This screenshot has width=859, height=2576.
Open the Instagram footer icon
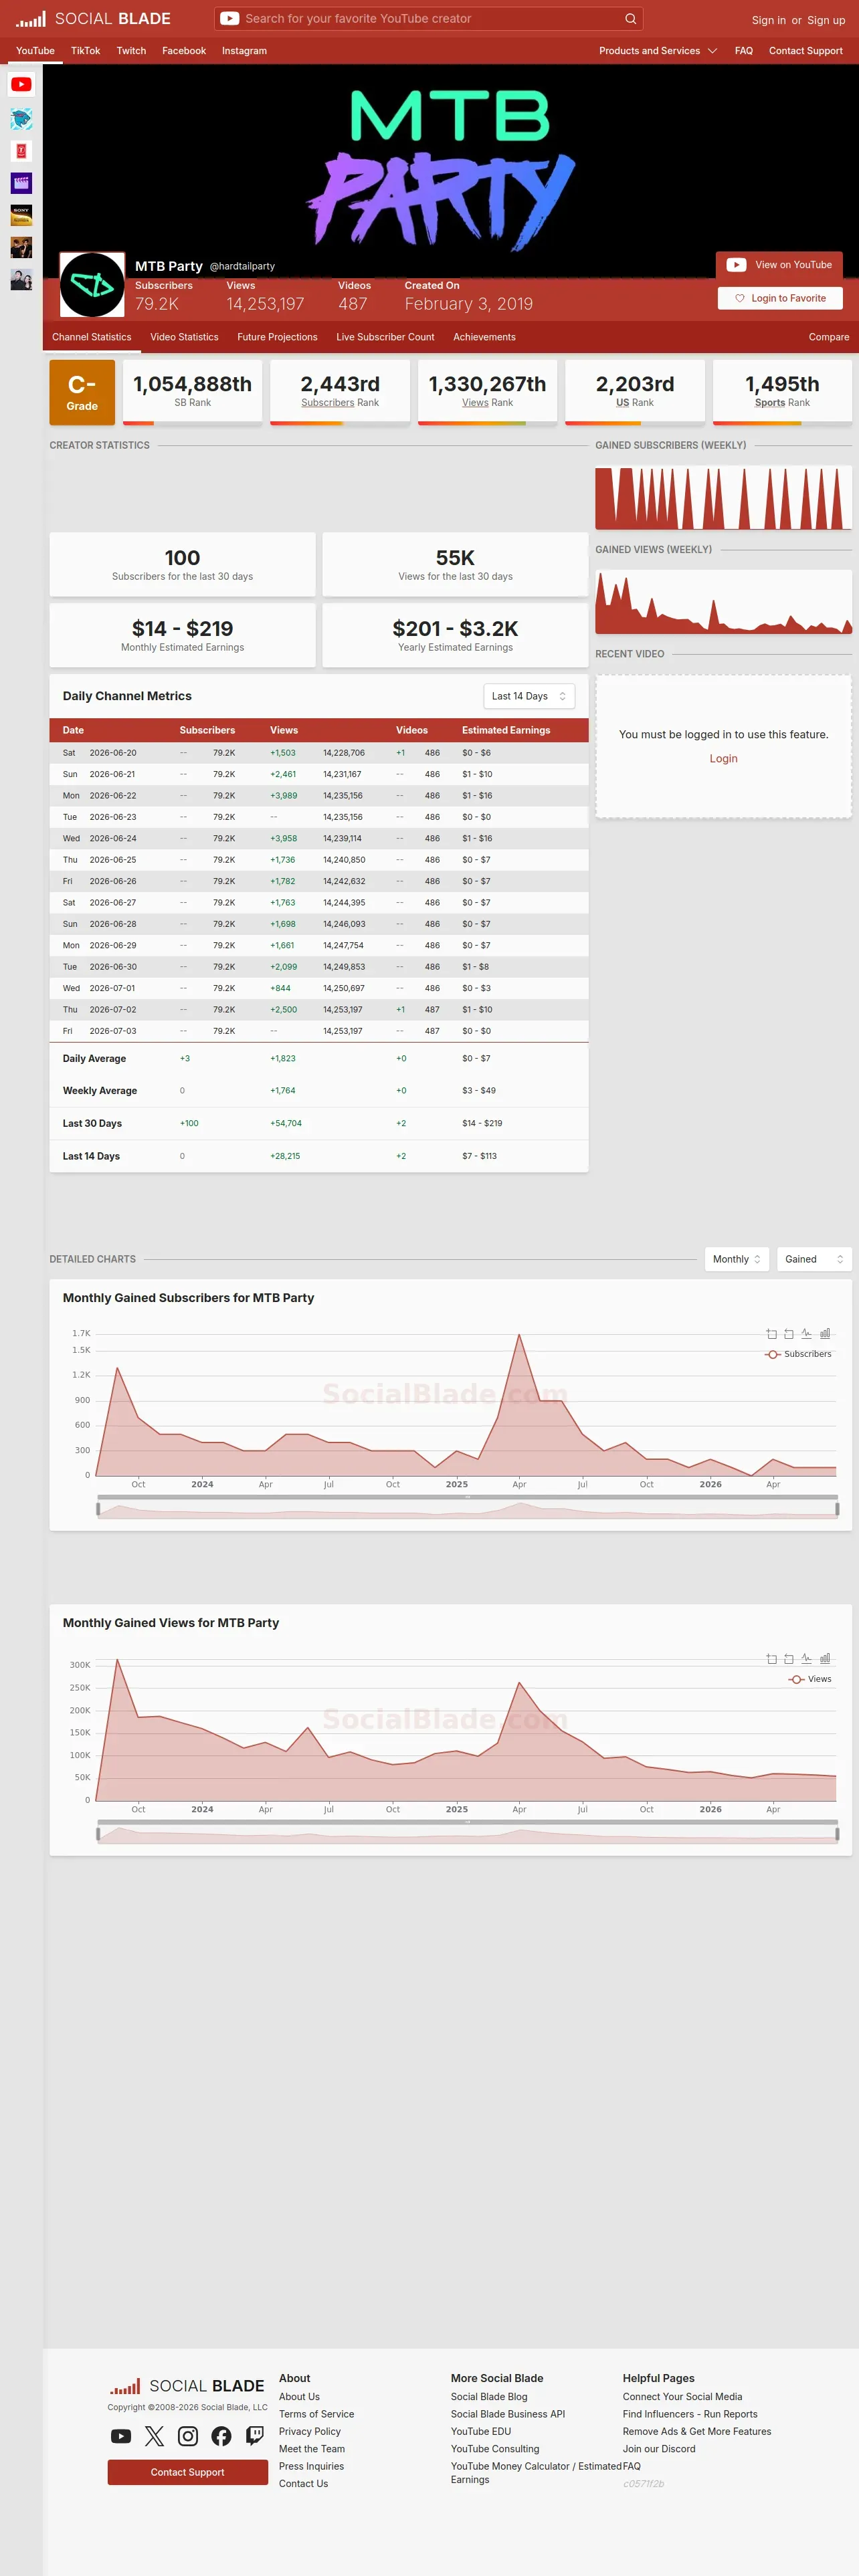tap(188, 2436)
